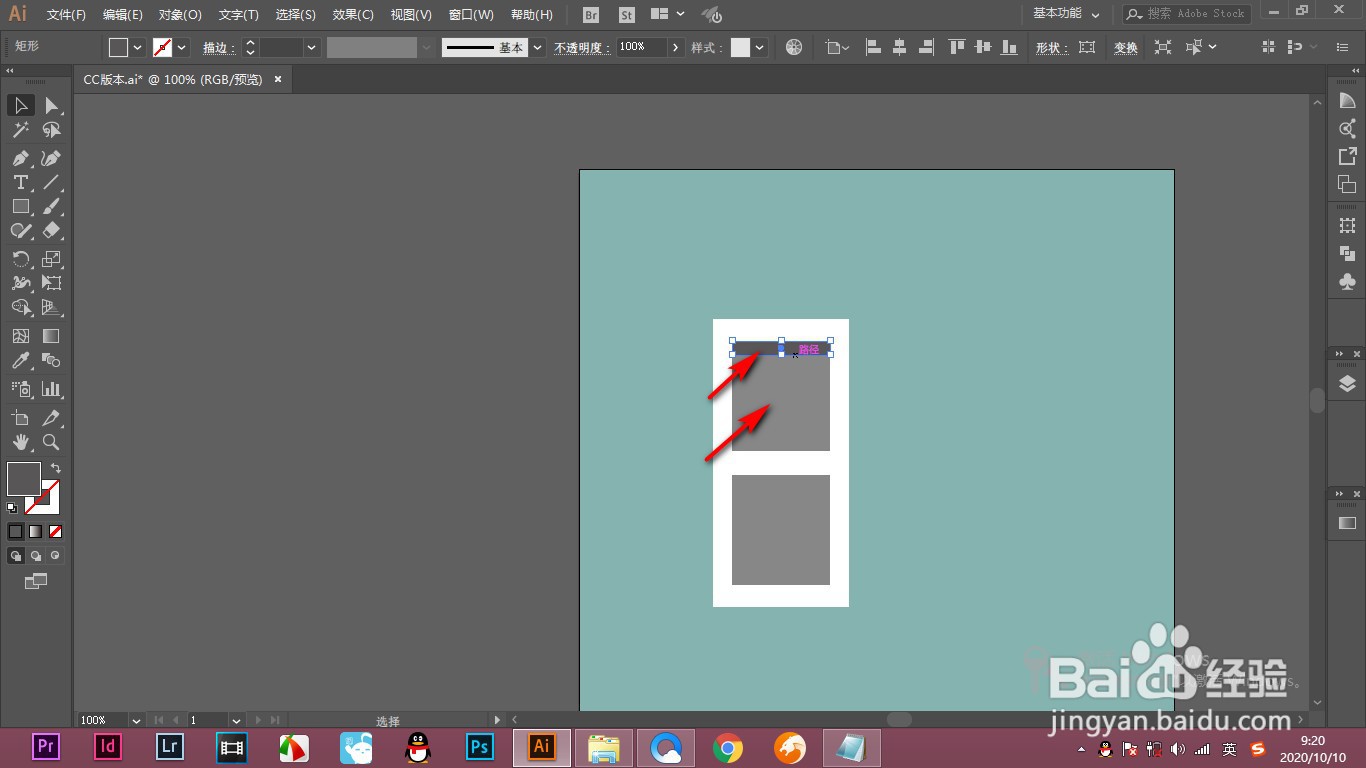Select the Hand tool
The image size is (1366, 768).
coord(20,442)
